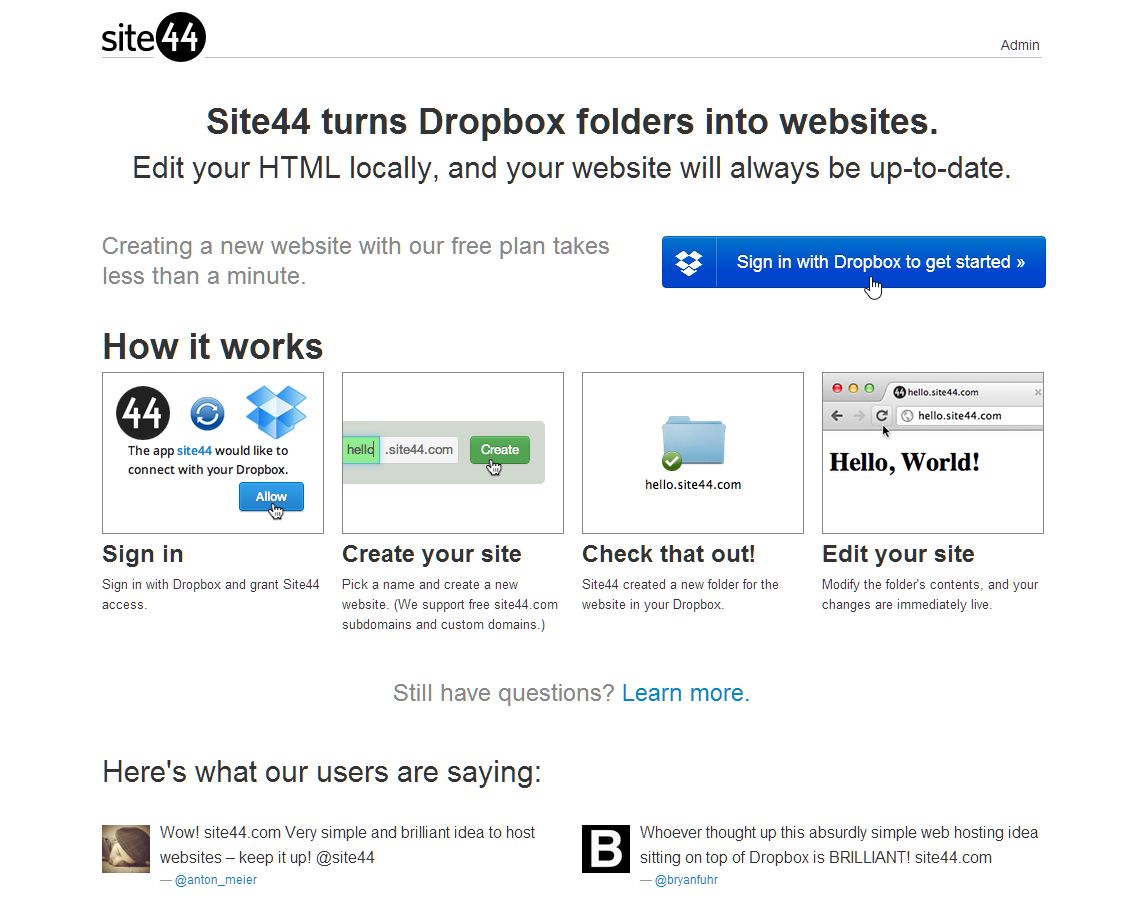Click the yellow minimize dot in browser illustration

[x=853, y=388]
